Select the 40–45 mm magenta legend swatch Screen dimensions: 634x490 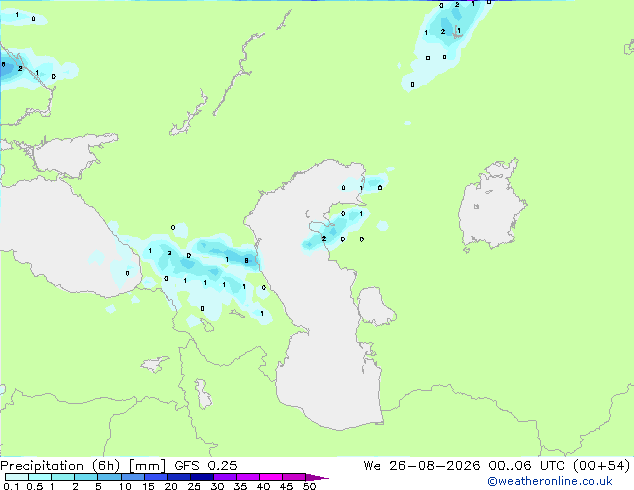271,477
